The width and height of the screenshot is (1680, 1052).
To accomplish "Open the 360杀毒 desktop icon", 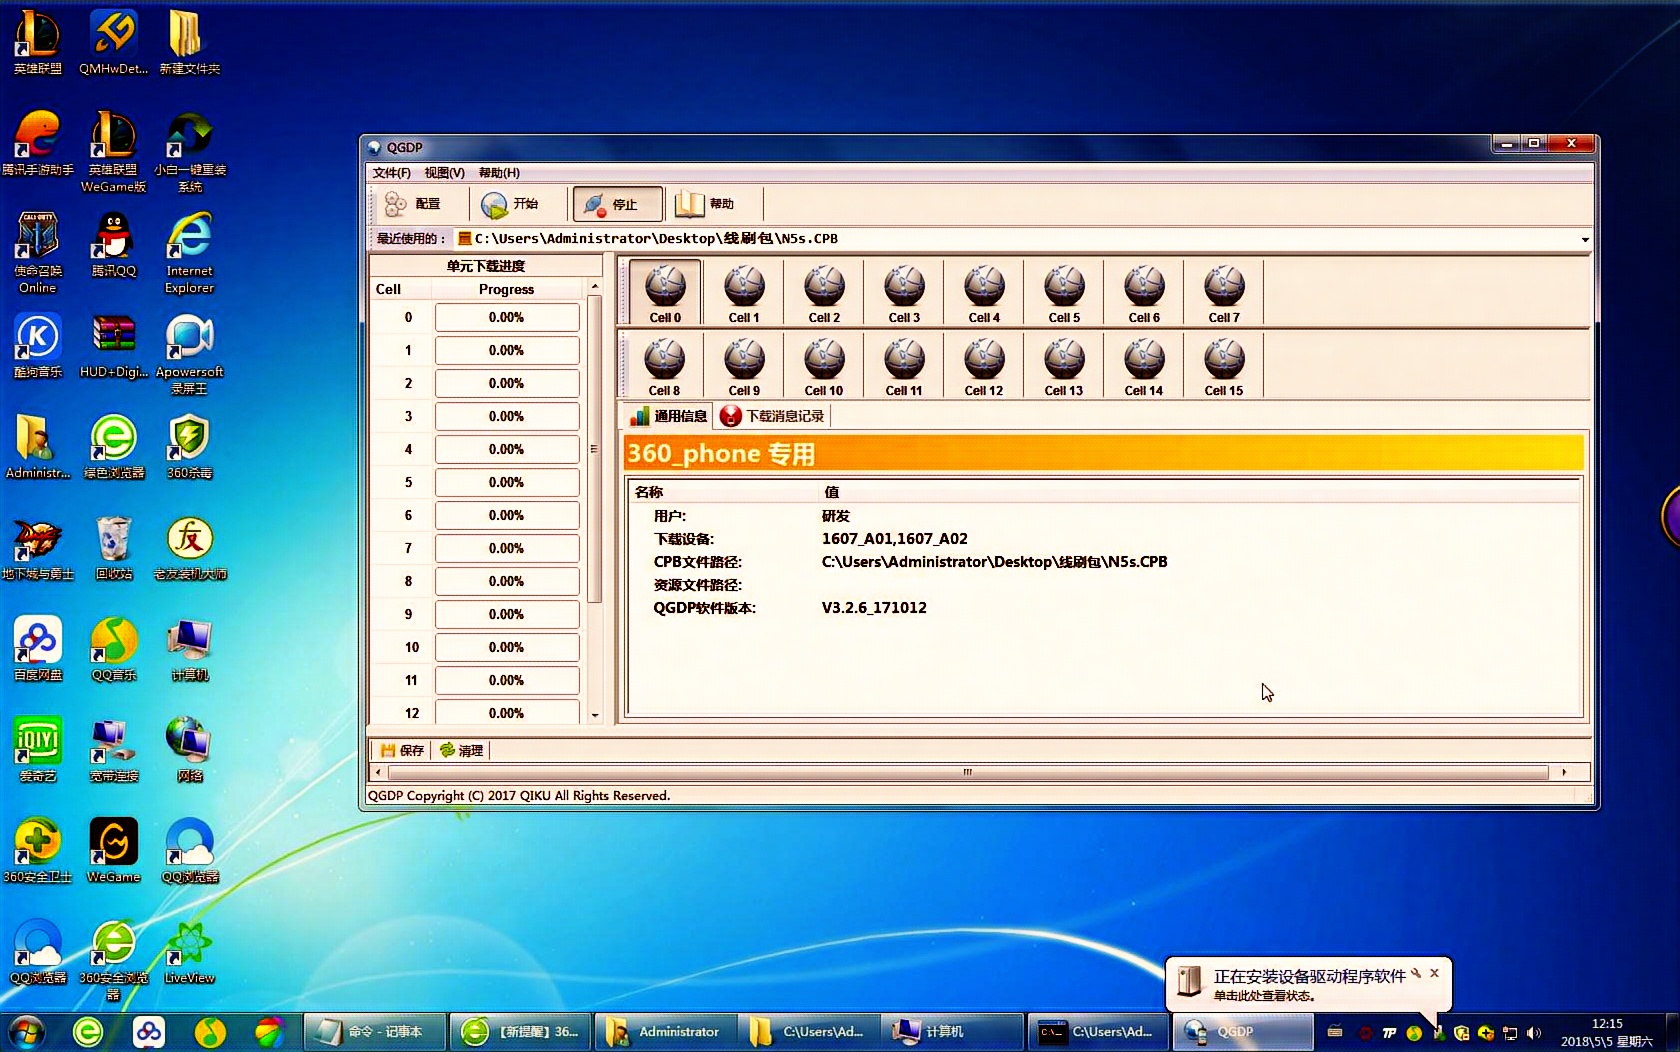I will click(x=189, y=447).
